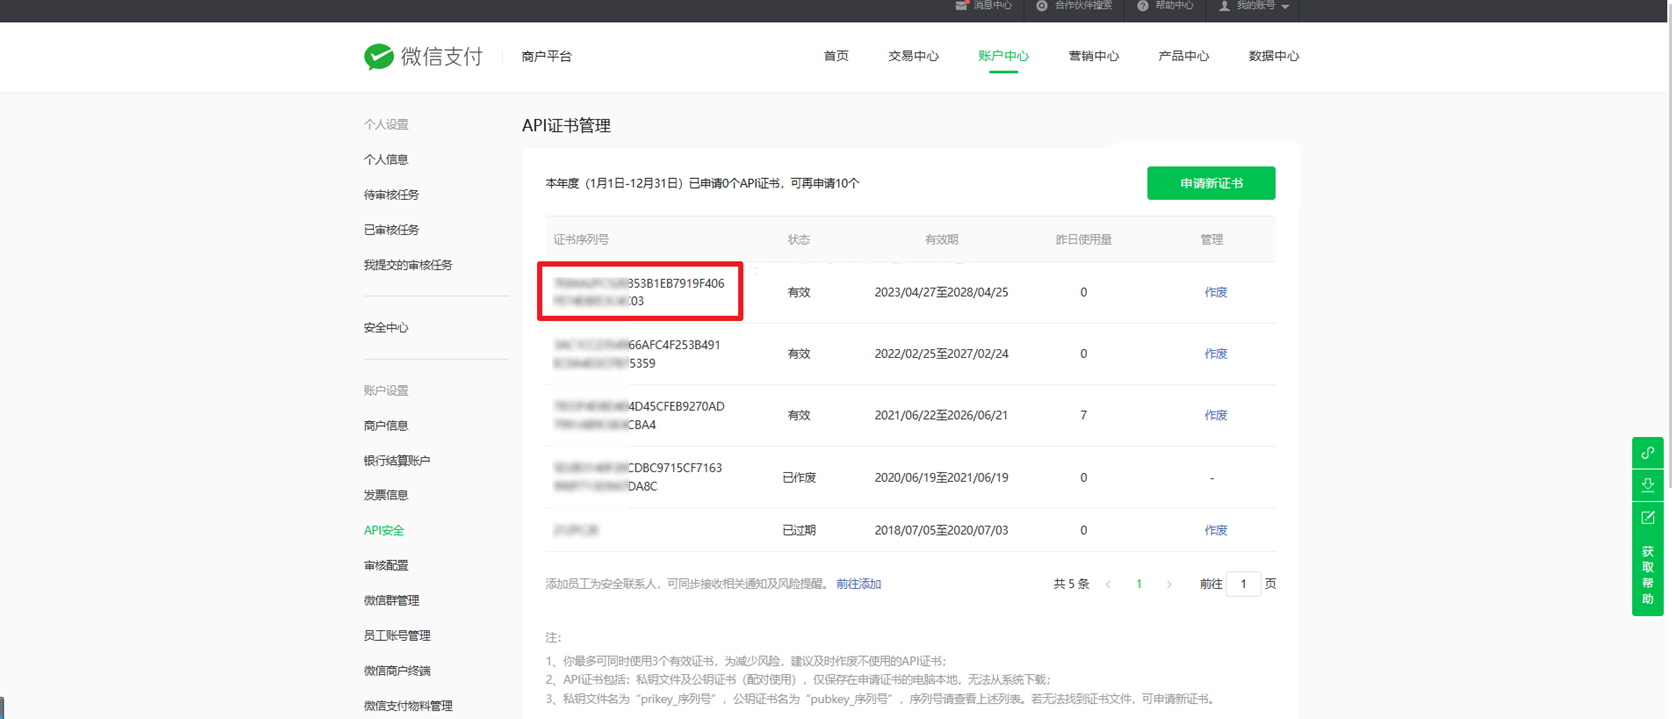The width and height of the screenshot is (1672, 719).
Task: Click the WeChat Pay (微信支付) logo
Action: coord(423,57)
